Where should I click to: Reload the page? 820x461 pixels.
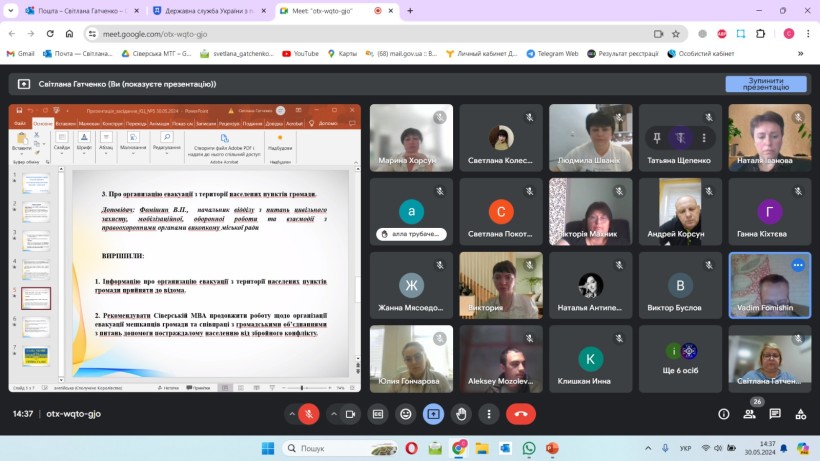[x=50, y=34]
